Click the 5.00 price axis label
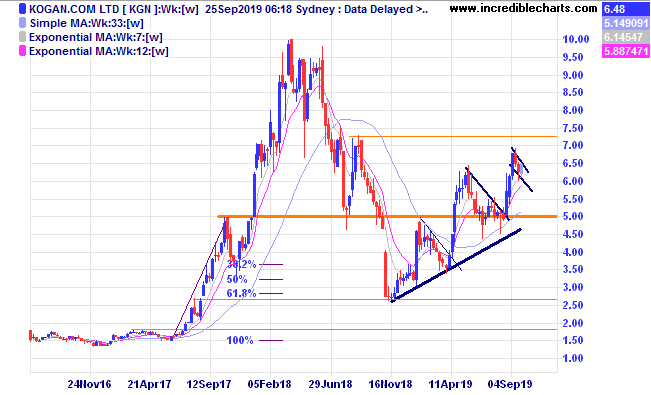Screen dimensions: 651x395 point(573,216)
